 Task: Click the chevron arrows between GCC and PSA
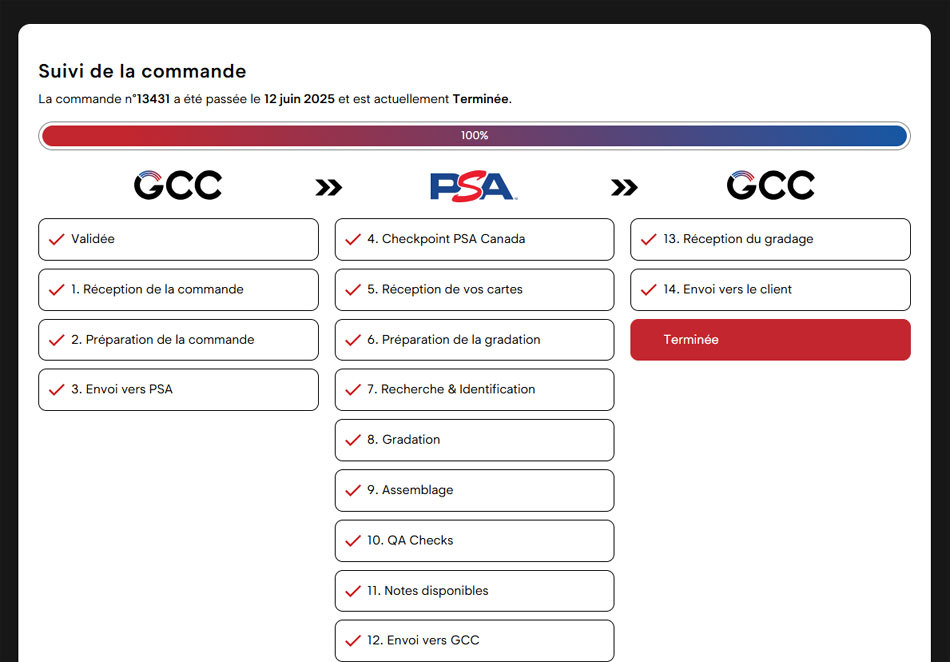329,186
